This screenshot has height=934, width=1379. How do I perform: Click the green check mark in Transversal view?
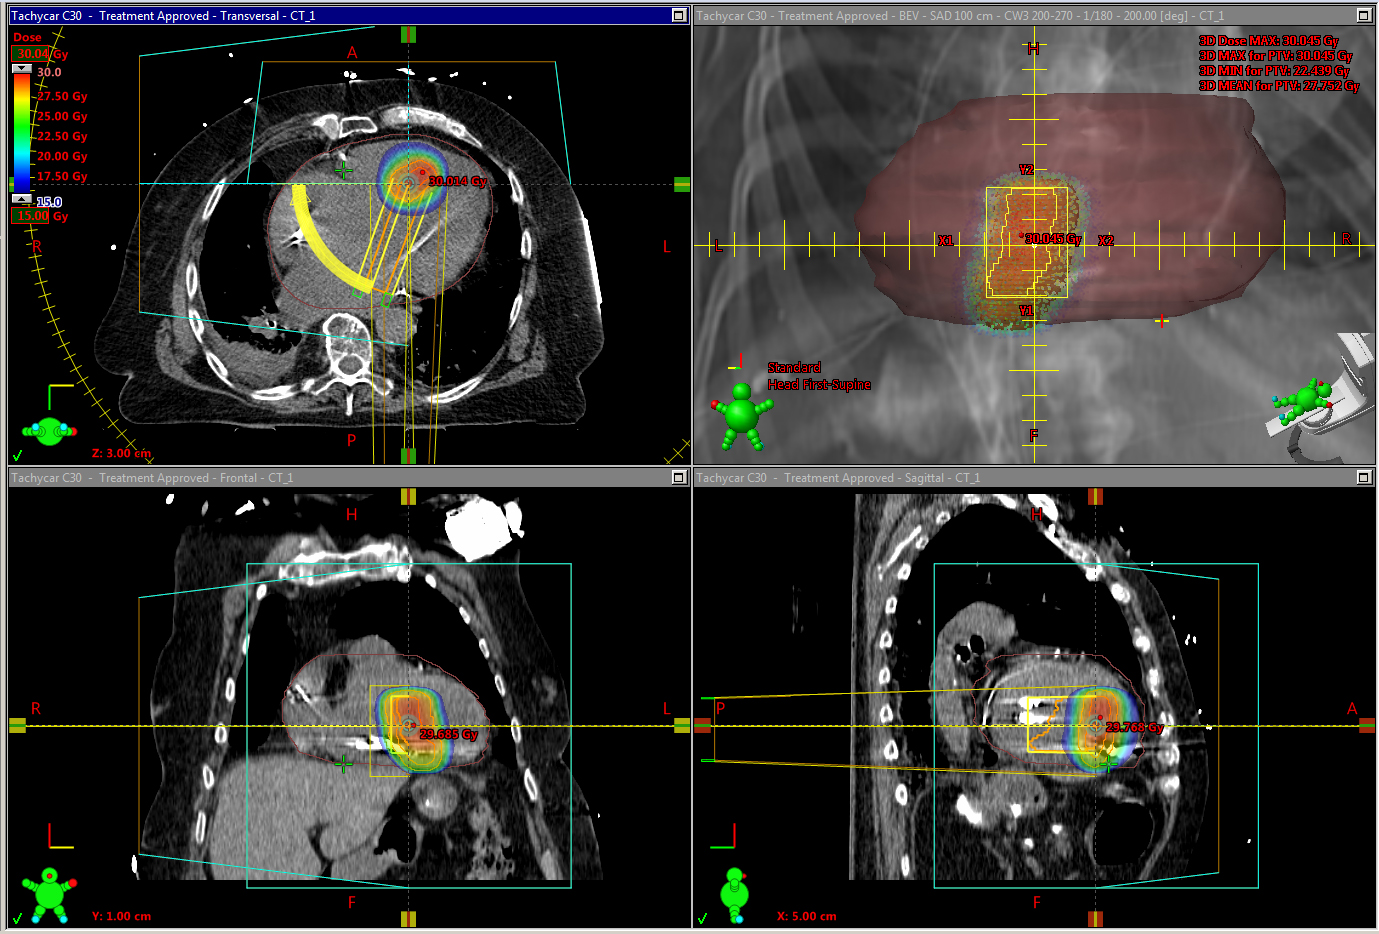pyautogui.click(x=17, y=455)
